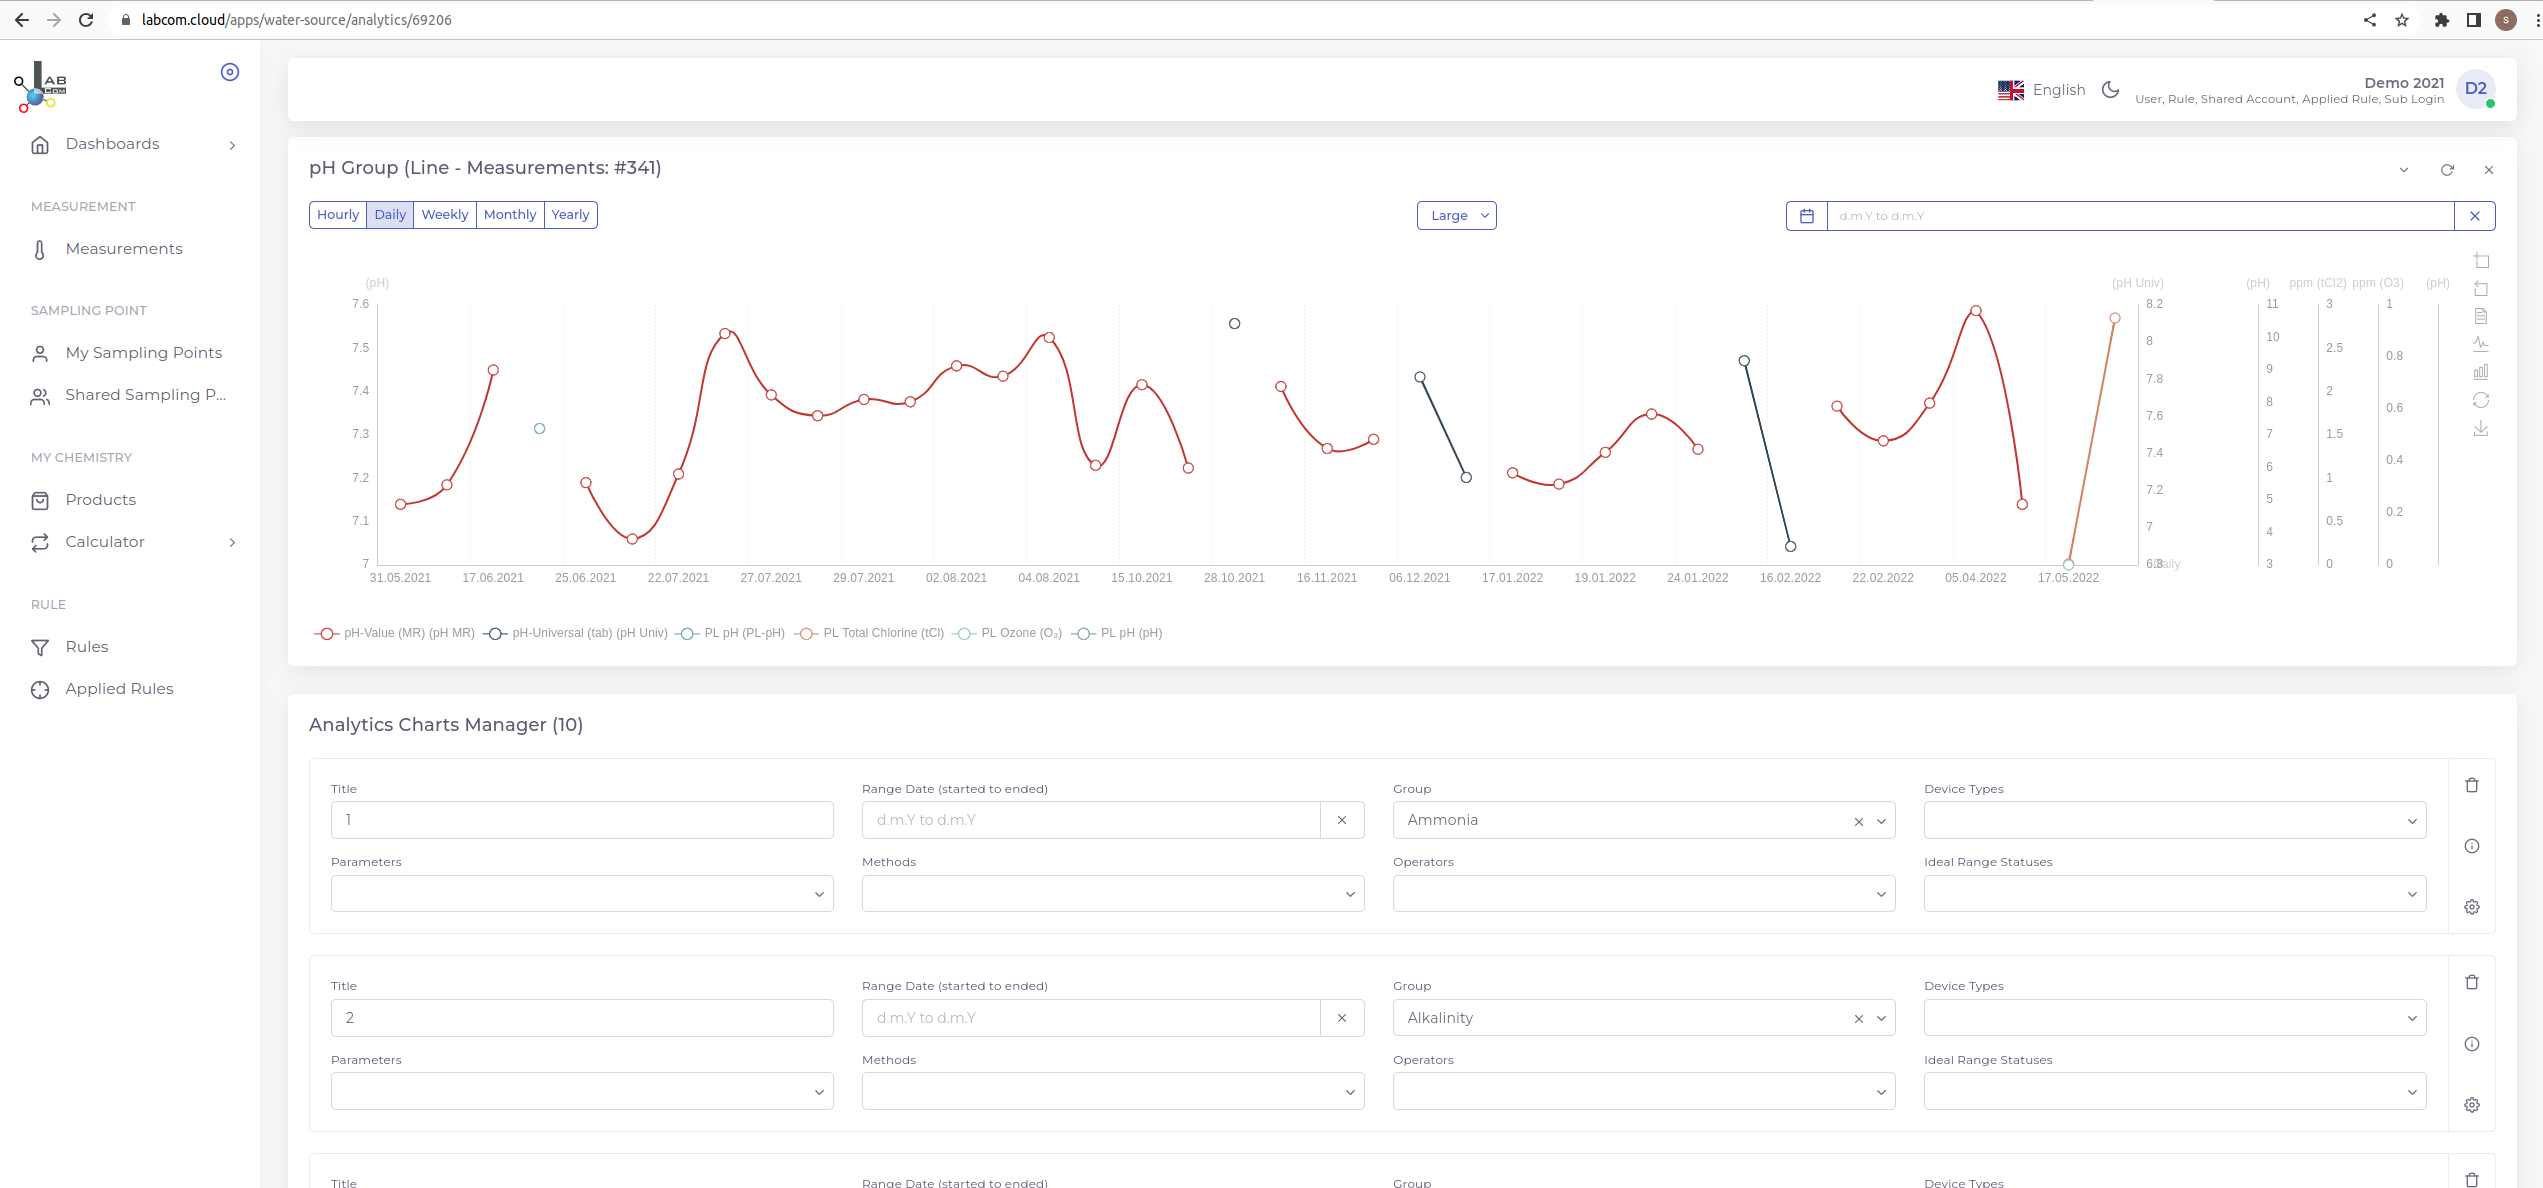This screenshot has width=2543, height=1188.
Task: Open settings gear for chart titled 2
Action: [2472, 1105]
